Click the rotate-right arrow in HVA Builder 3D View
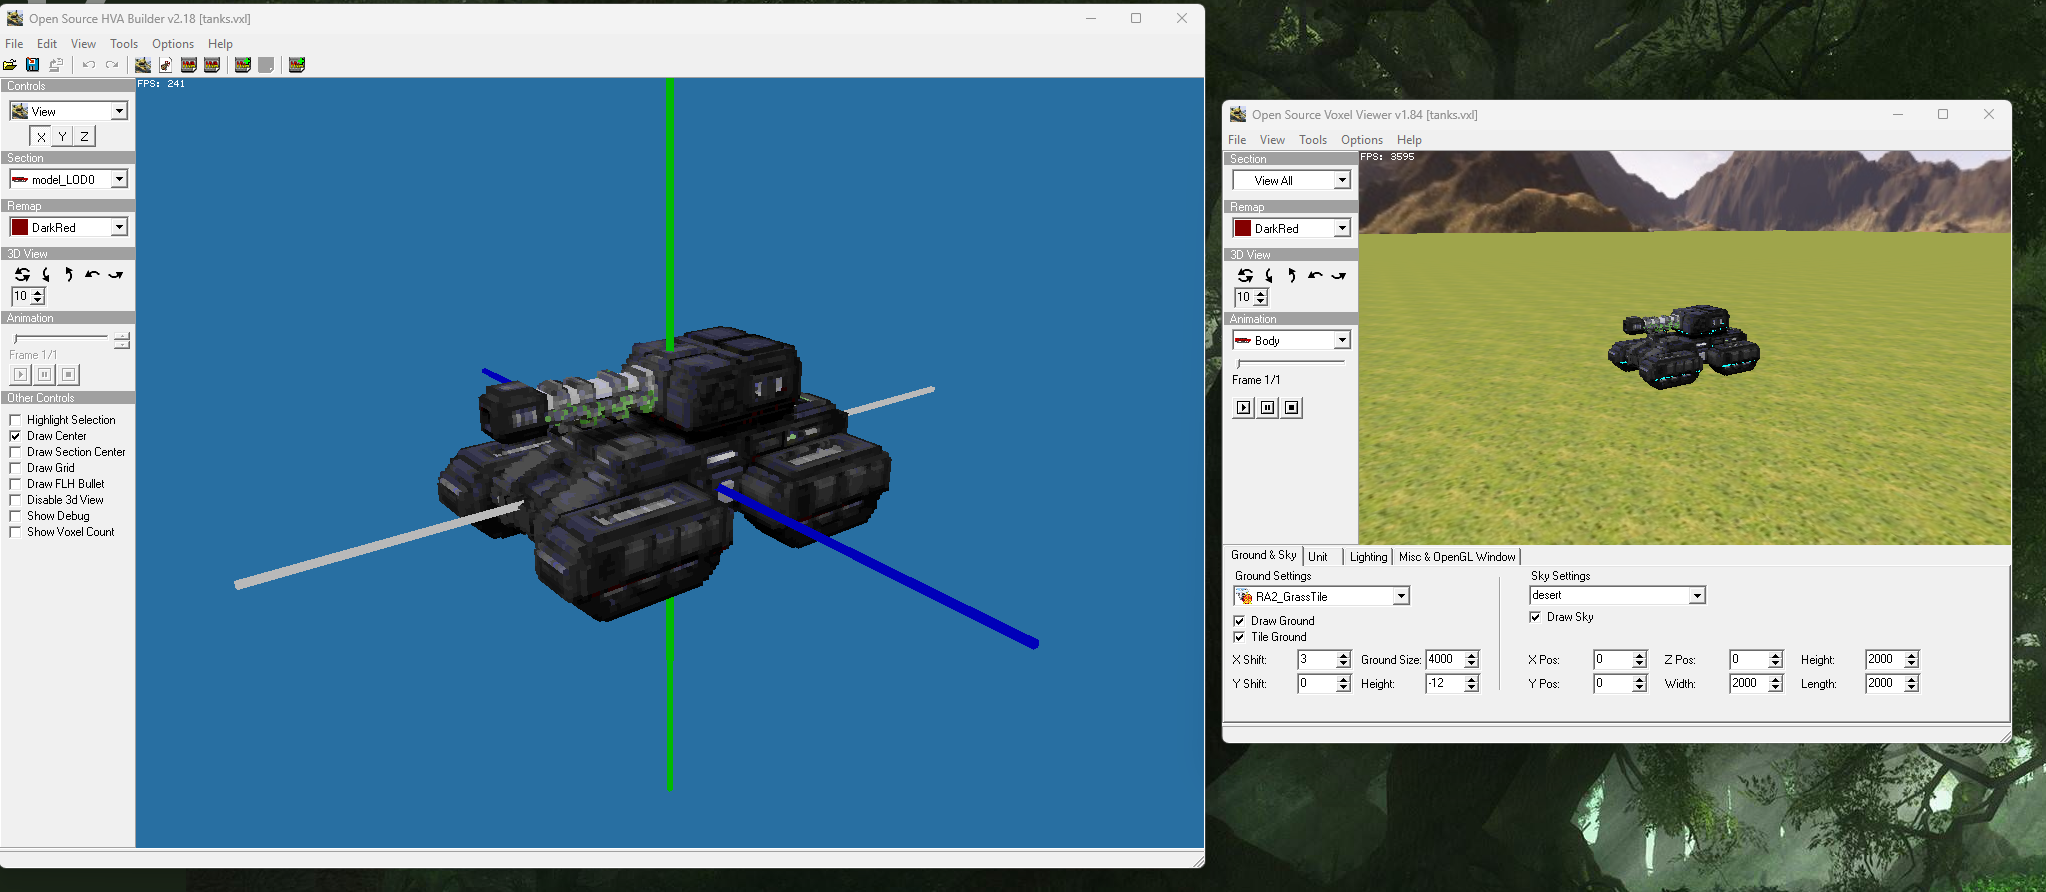Screen dimensions: 2046x892 116,274
